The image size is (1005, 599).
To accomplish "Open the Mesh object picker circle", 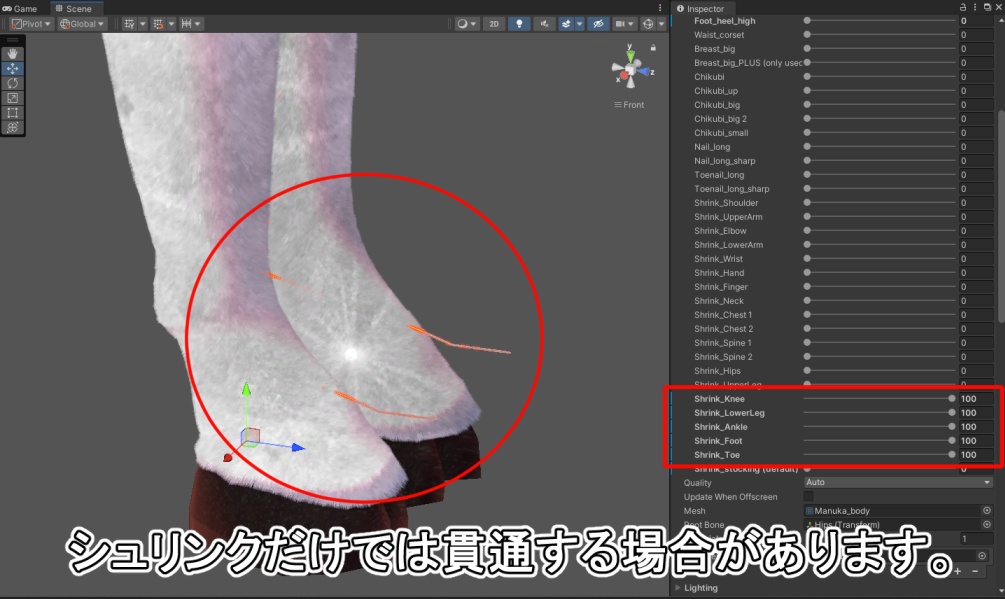I will point(986,511).
